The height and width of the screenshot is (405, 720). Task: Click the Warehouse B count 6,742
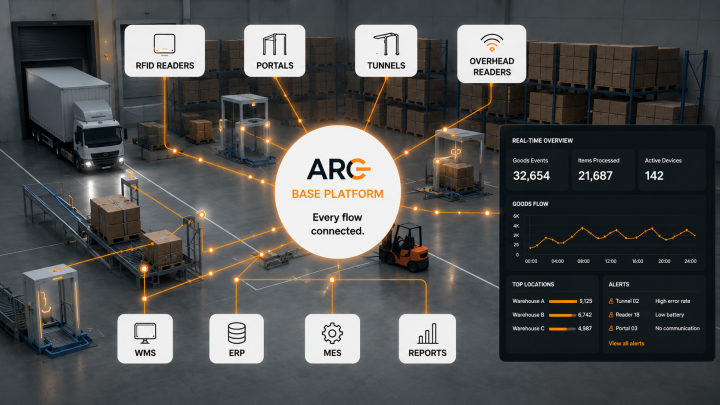(585, 315)
